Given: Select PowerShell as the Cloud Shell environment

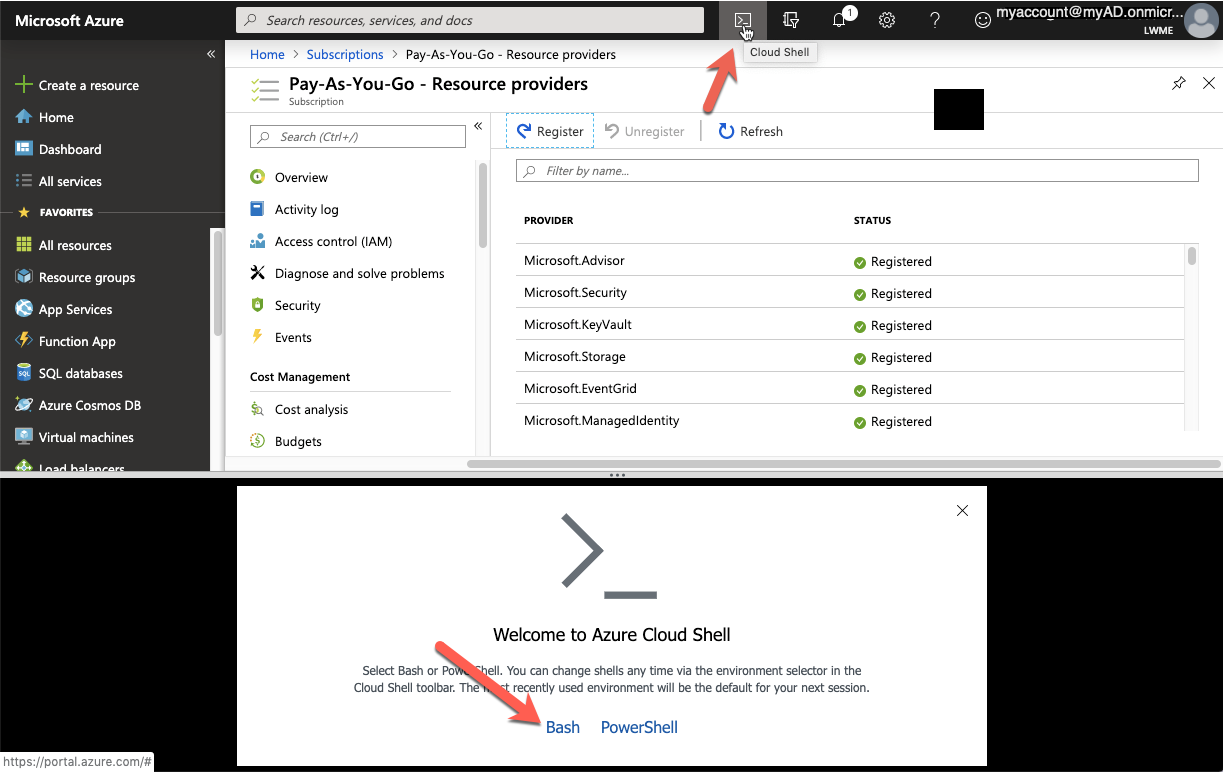Looking at the screenshot, I should (x=639, y=727).
